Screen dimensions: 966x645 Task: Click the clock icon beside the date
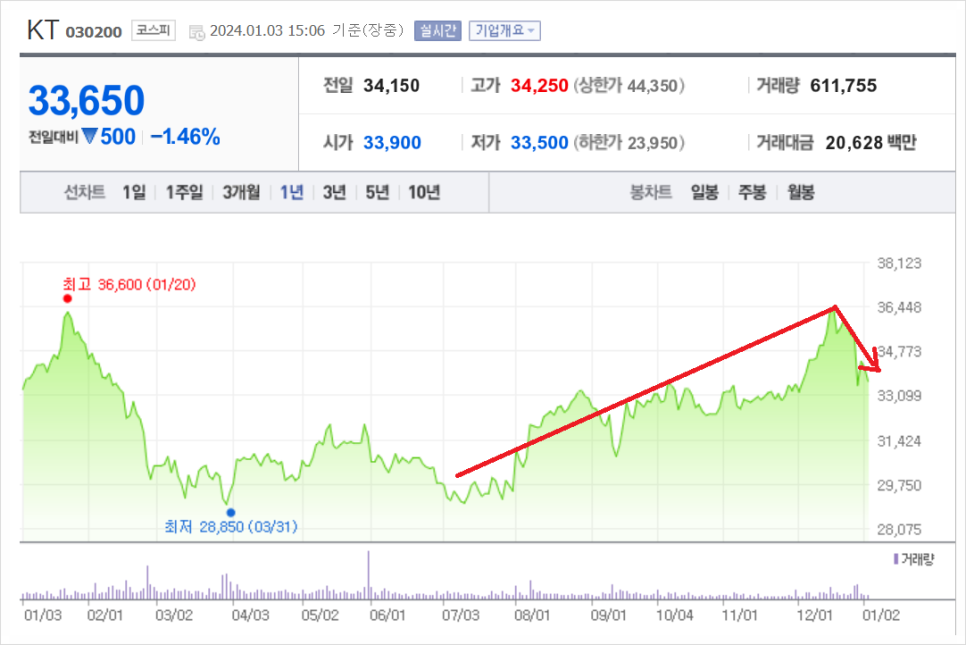click(197, 32)
